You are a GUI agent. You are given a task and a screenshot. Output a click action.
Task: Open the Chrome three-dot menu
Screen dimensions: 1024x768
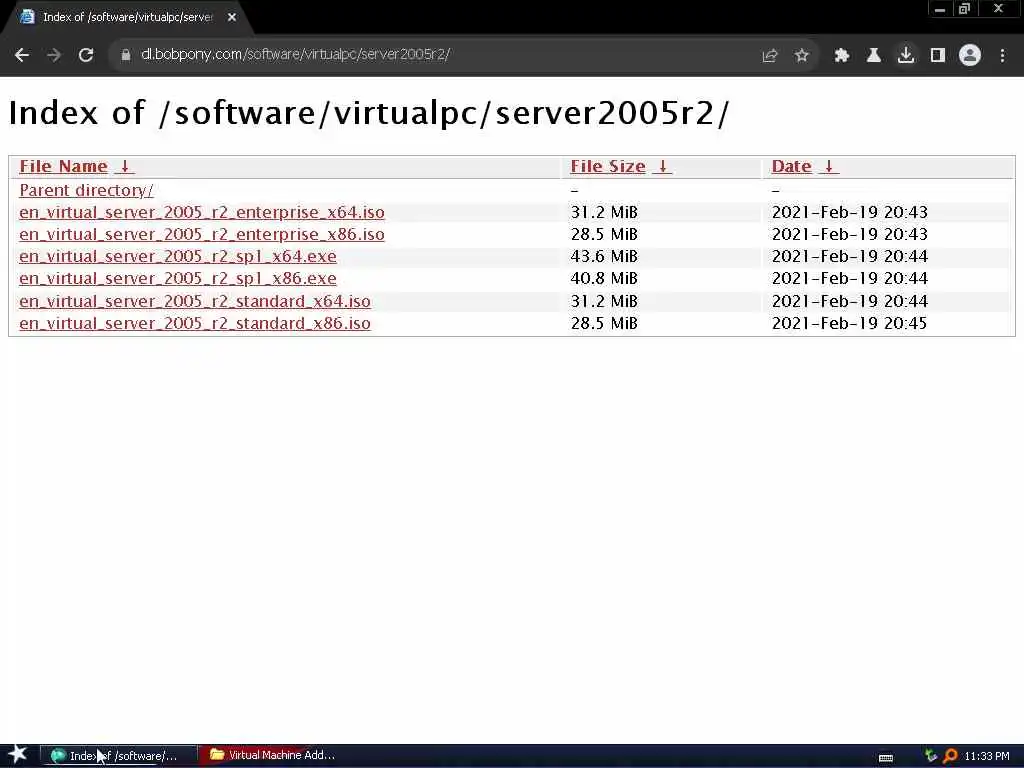[x=1002, y=56]
